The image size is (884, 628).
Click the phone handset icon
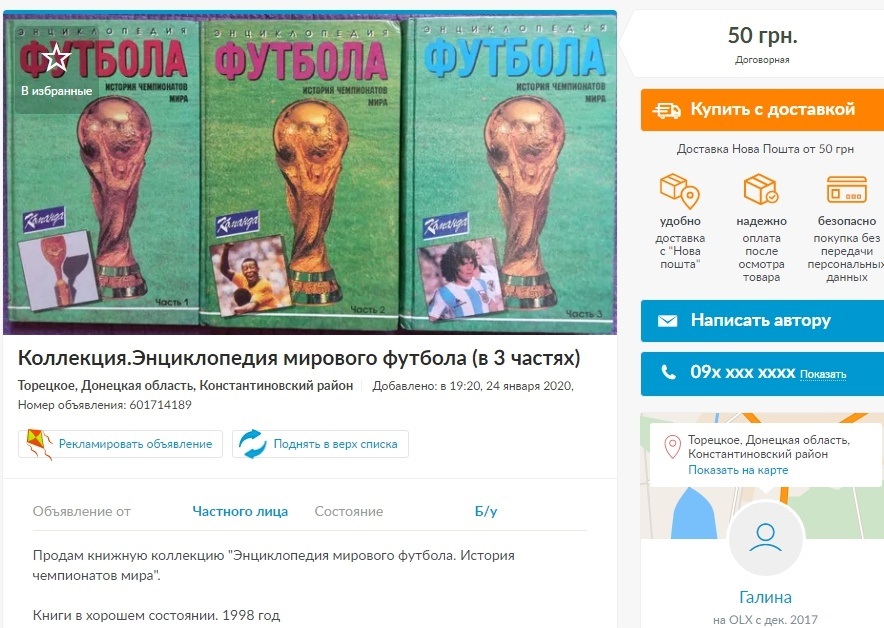click(668, 372)
